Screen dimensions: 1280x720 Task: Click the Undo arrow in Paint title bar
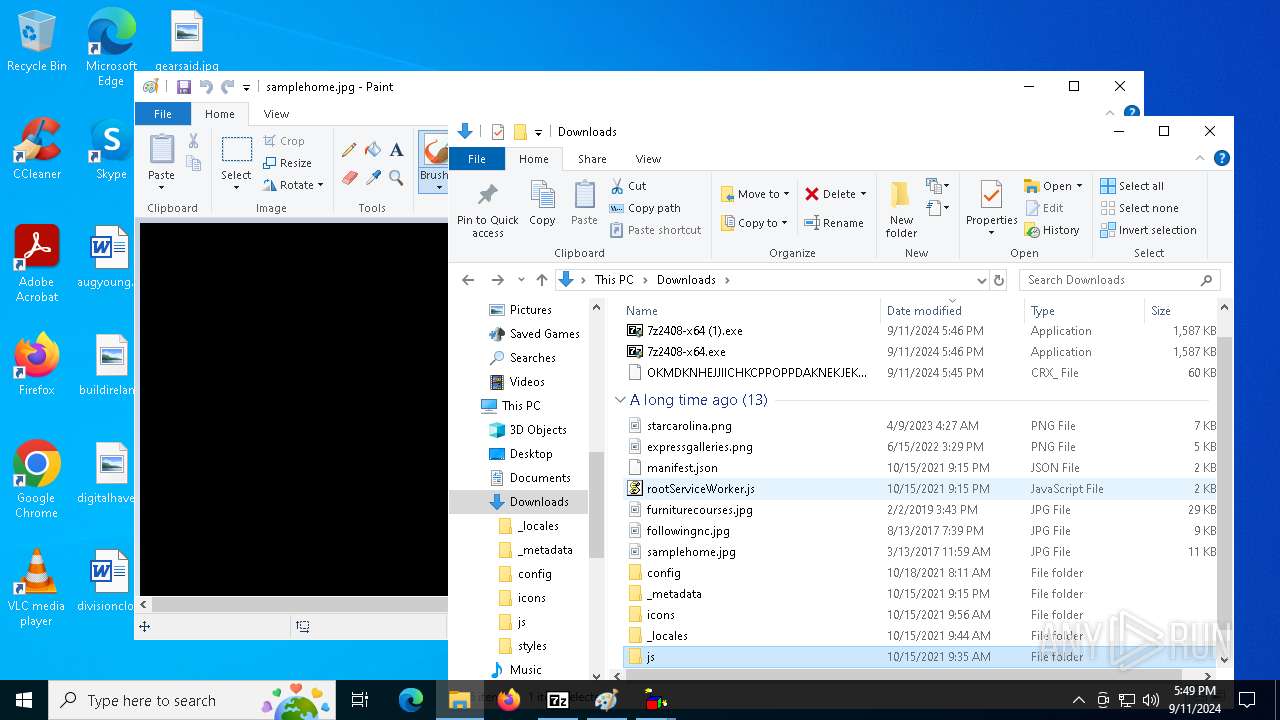pos(206,87)
